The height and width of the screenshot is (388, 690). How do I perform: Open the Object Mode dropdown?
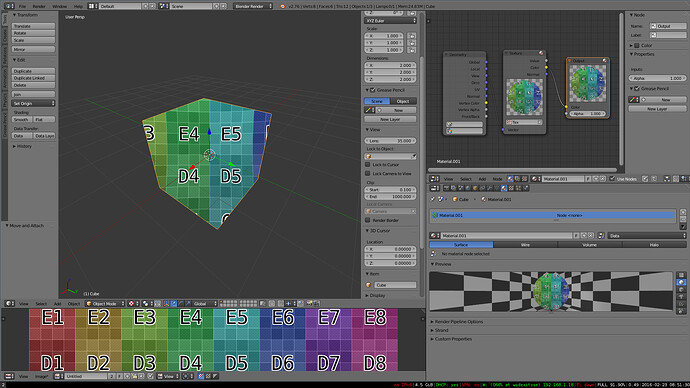pyautogui.click(x=105, y=304)
